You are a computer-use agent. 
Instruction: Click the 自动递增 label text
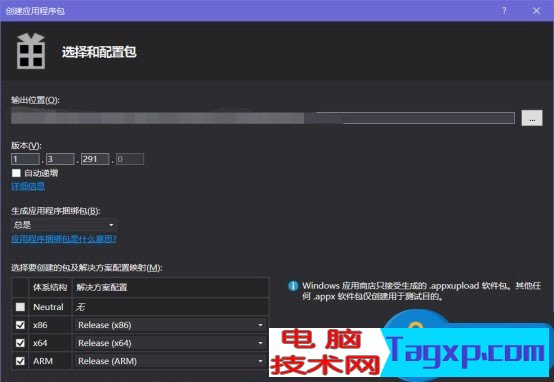click(x=41, y=173)
